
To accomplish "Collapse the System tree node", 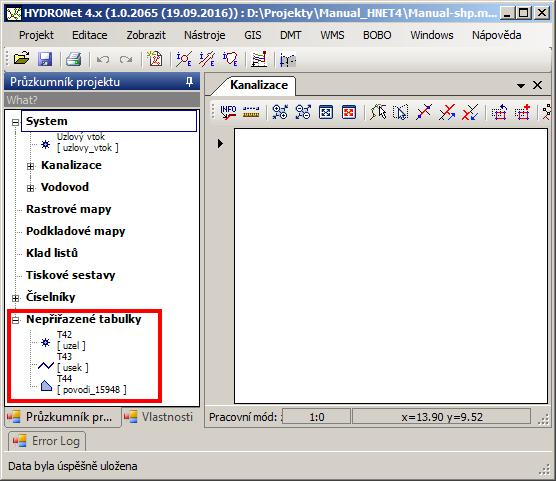I will [15, 122].
